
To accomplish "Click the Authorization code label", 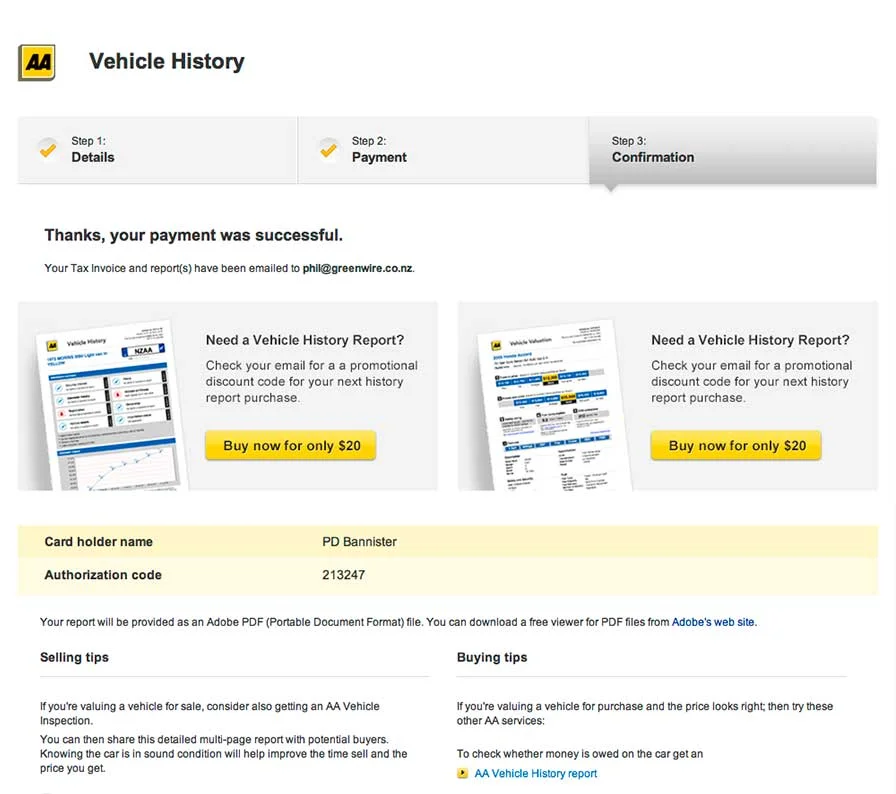I will pyautogui.click(x=103, y=575).
